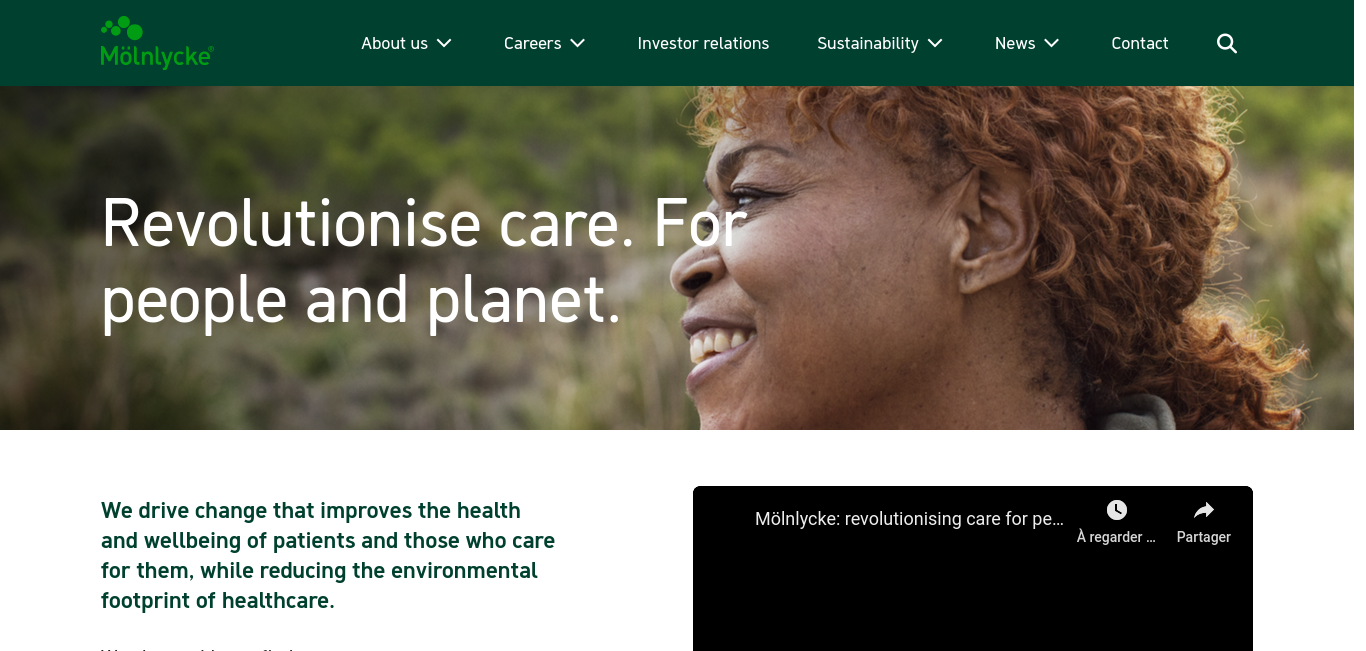Open the Contact link

point(1140,43)
